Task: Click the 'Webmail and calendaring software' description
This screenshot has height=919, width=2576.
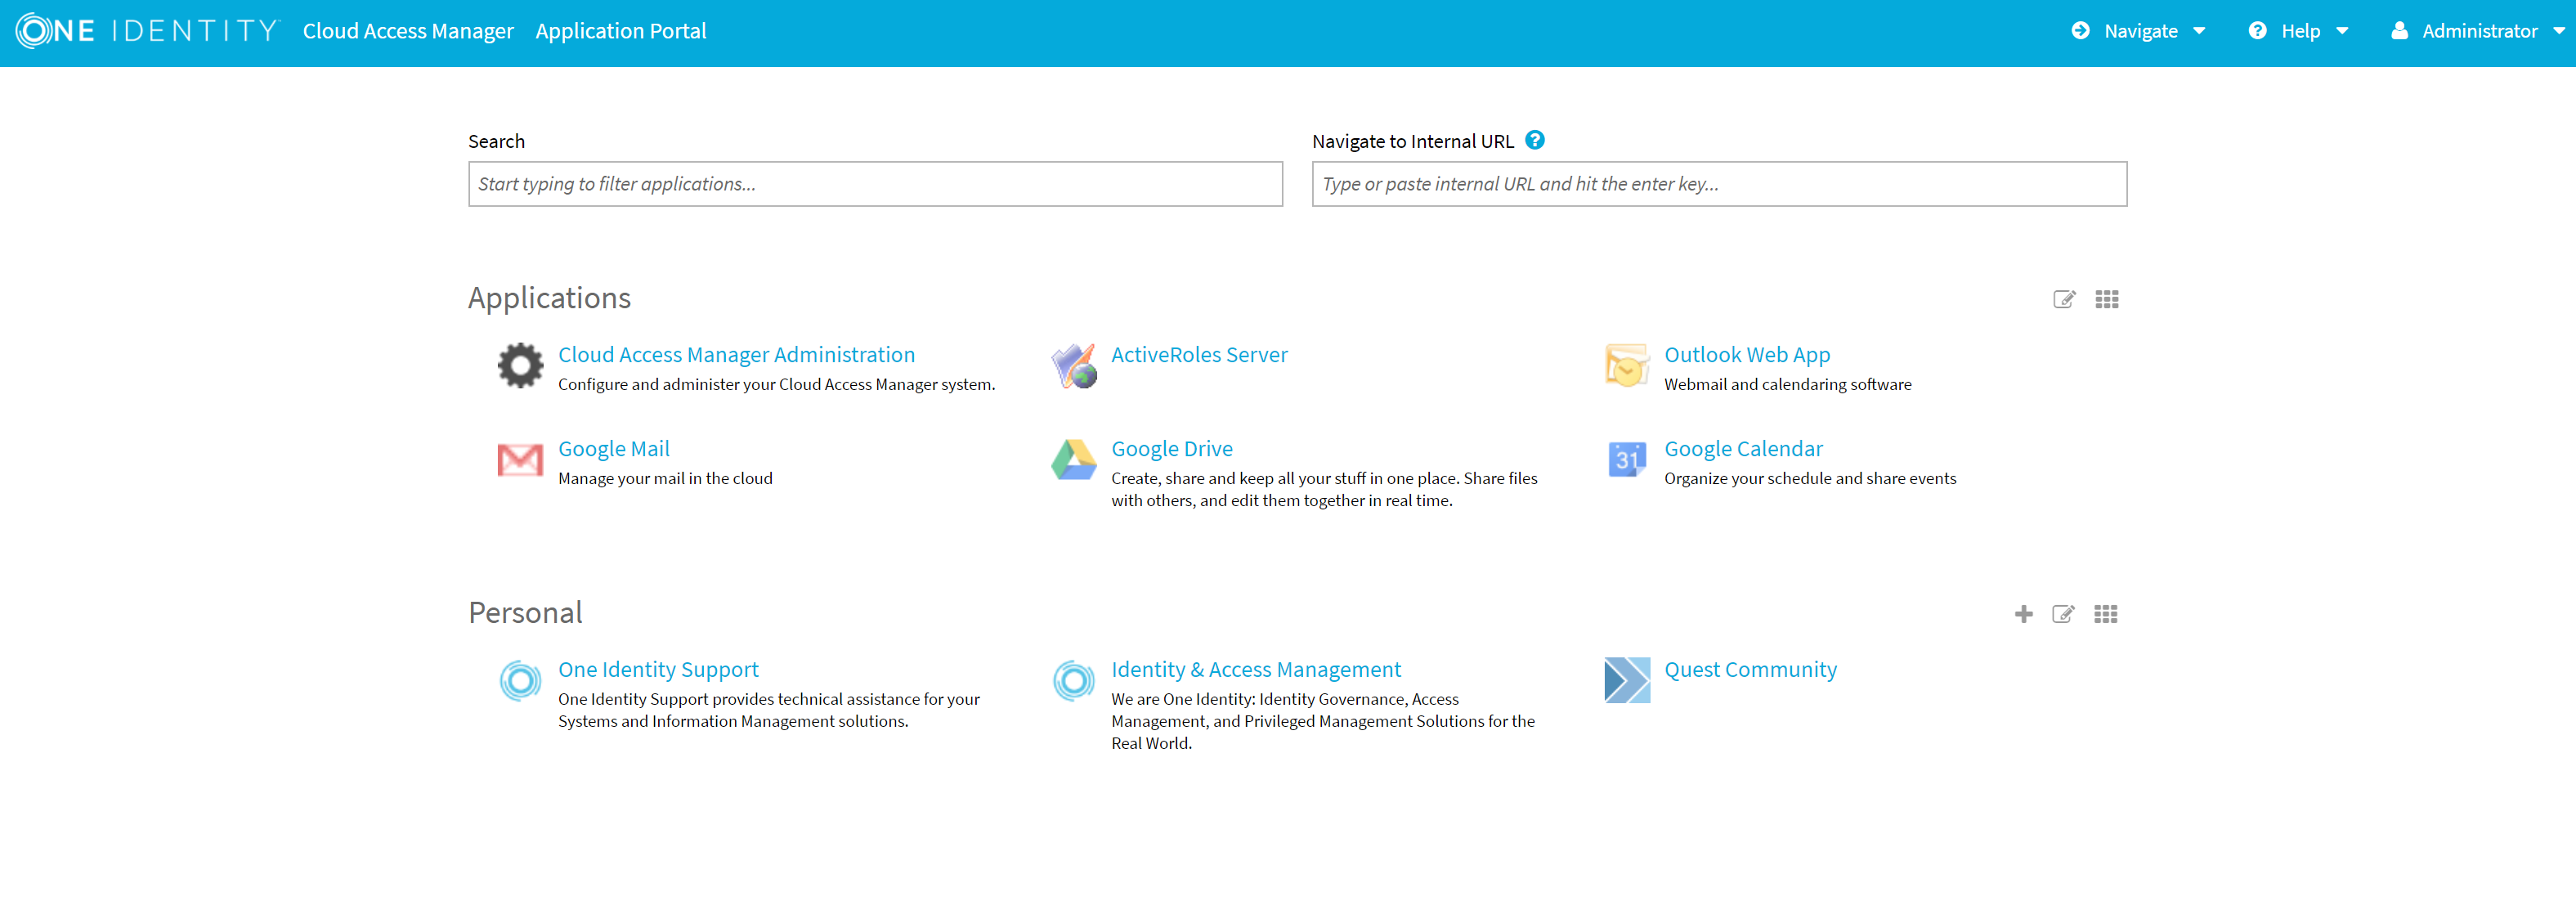Action: coord(1787,384)
